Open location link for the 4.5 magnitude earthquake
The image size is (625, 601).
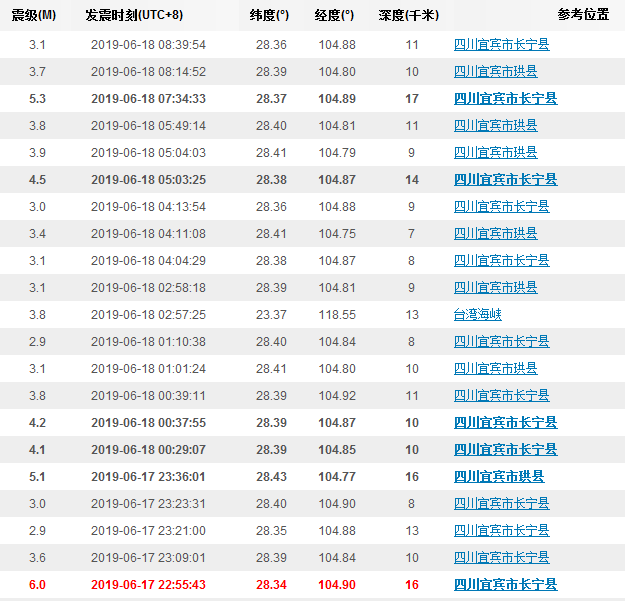[505, 179]
